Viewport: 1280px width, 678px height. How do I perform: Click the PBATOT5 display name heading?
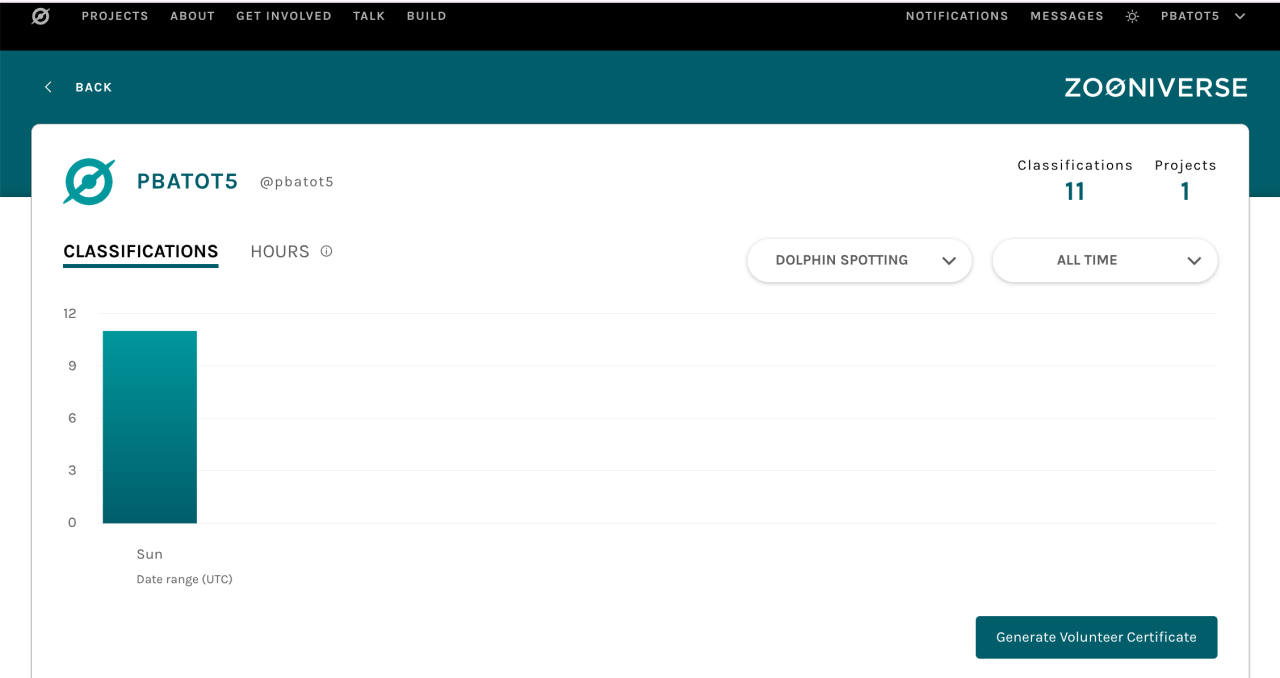(187, 182)
